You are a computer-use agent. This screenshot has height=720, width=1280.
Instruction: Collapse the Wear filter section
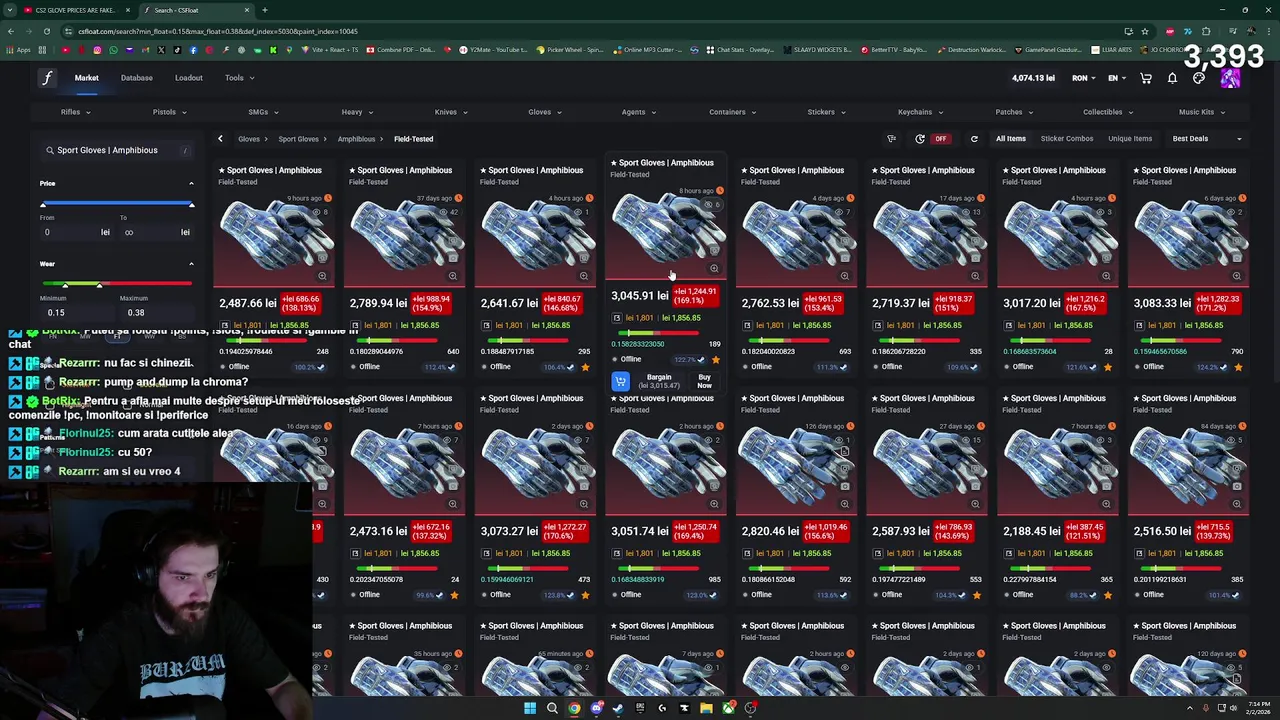coord(191,264)
